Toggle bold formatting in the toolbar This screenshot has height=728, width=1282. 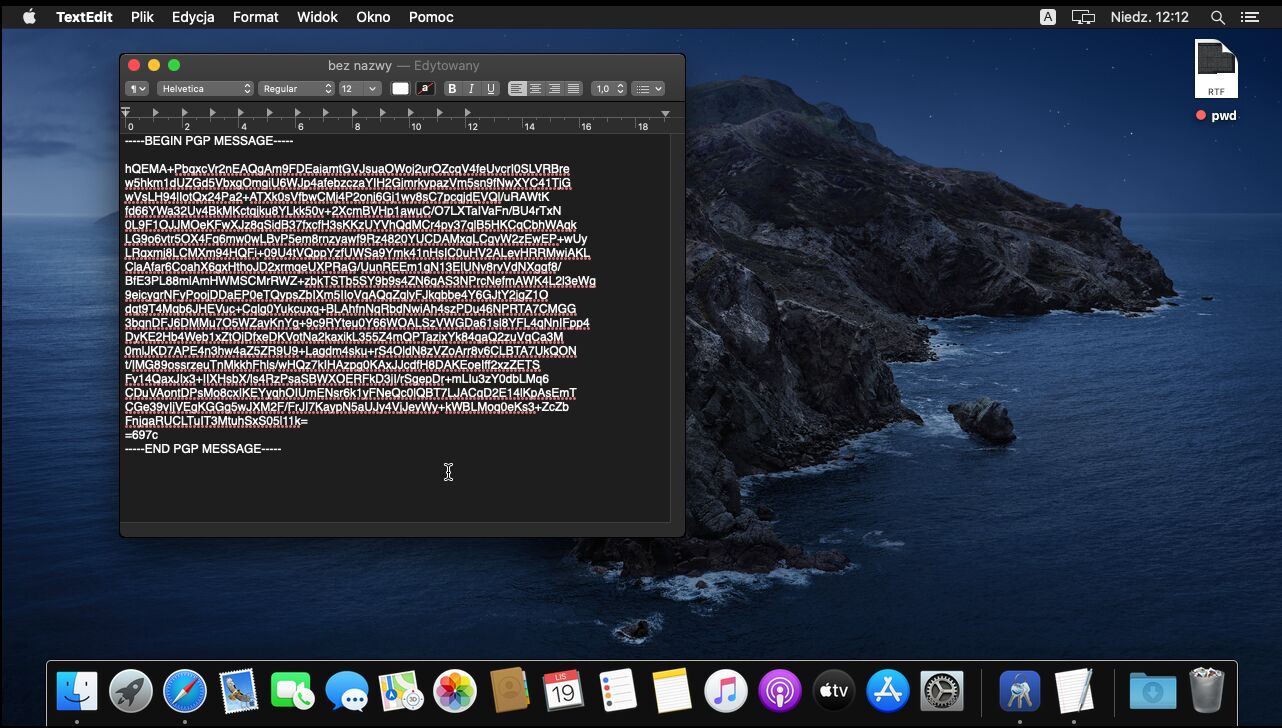tap(452, 89)
